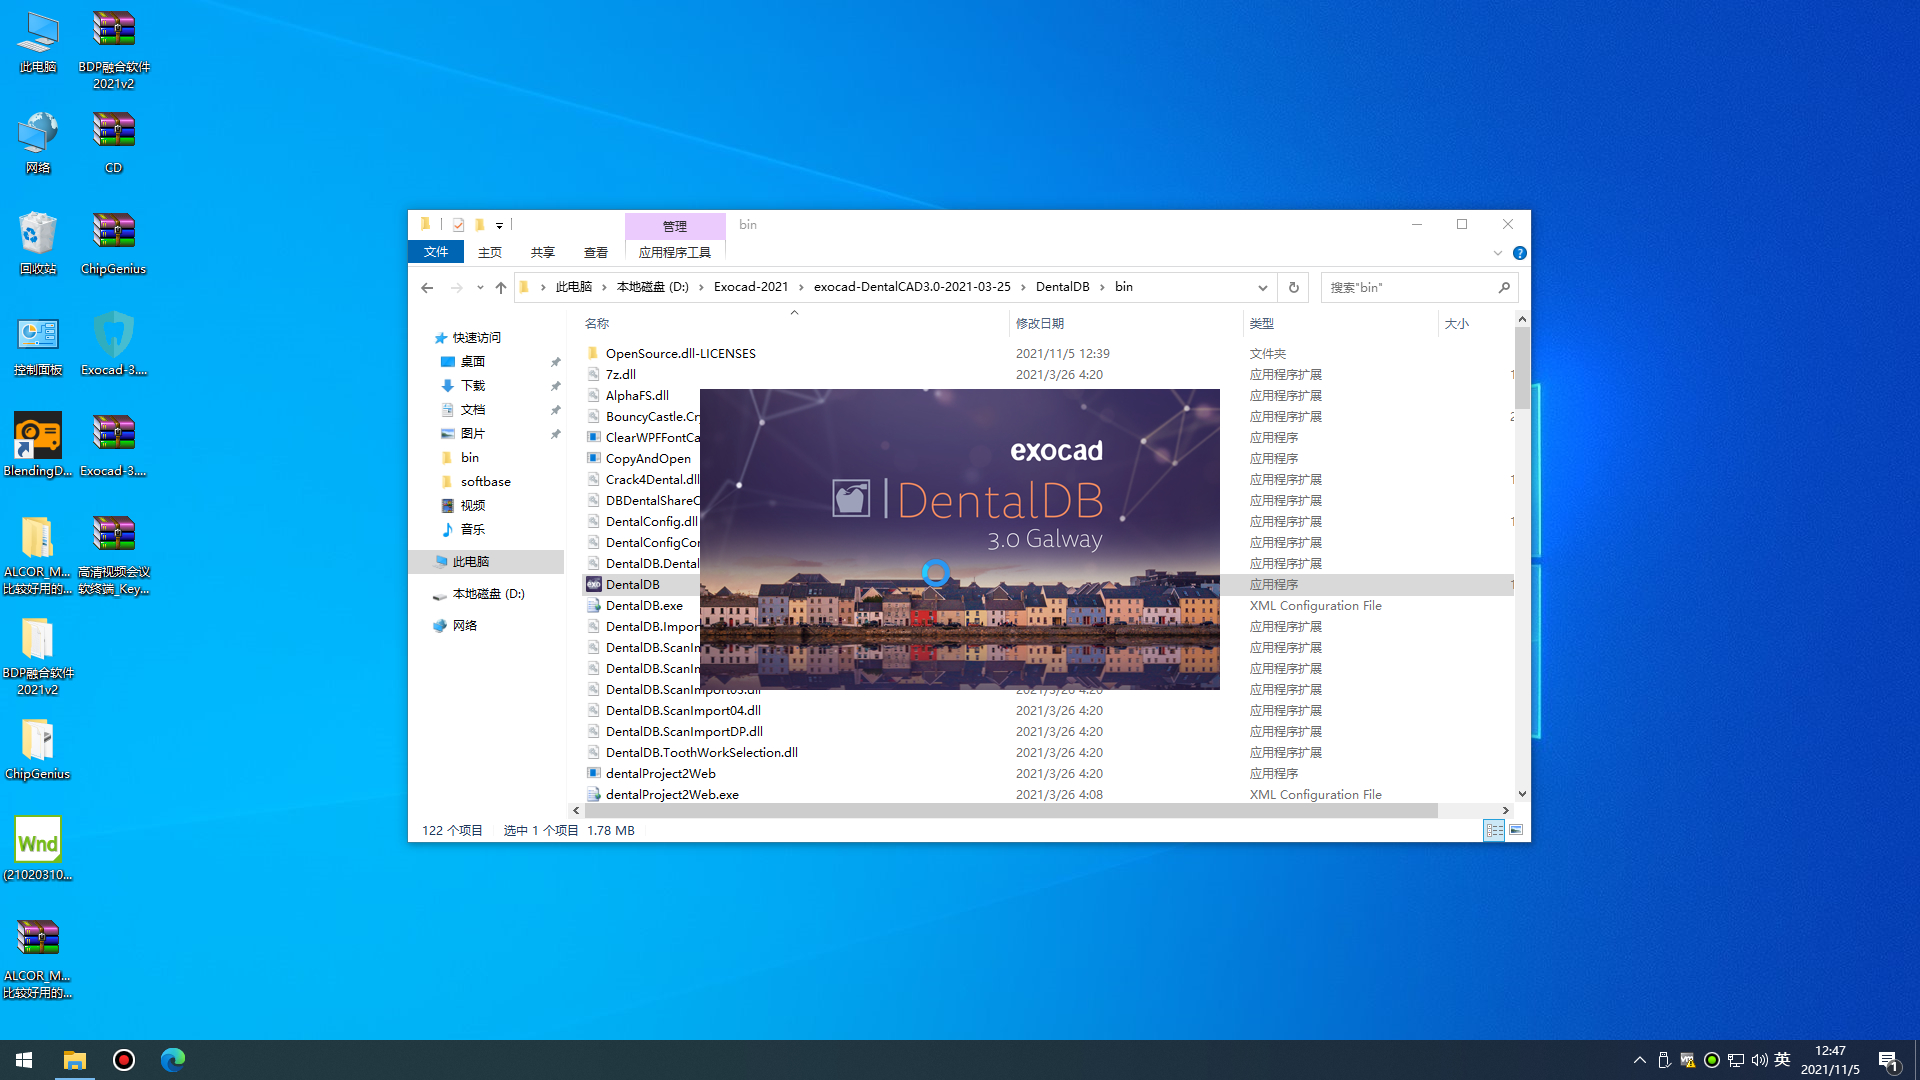1920x1080 pixels.
Task: Expand the DentalDB breadcrumb chevron
Action: tap(1103, 287)
